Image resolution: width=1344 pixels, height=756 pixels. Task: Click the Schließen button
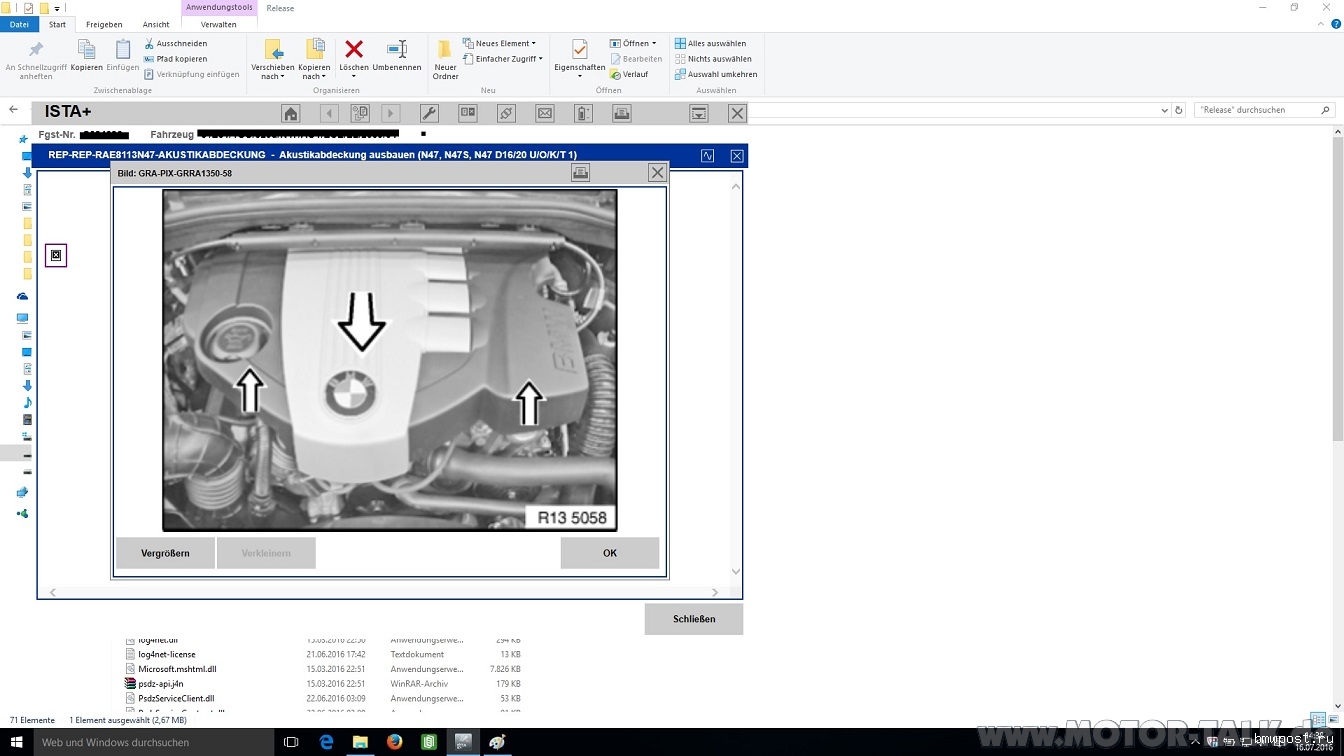point(693,619)
